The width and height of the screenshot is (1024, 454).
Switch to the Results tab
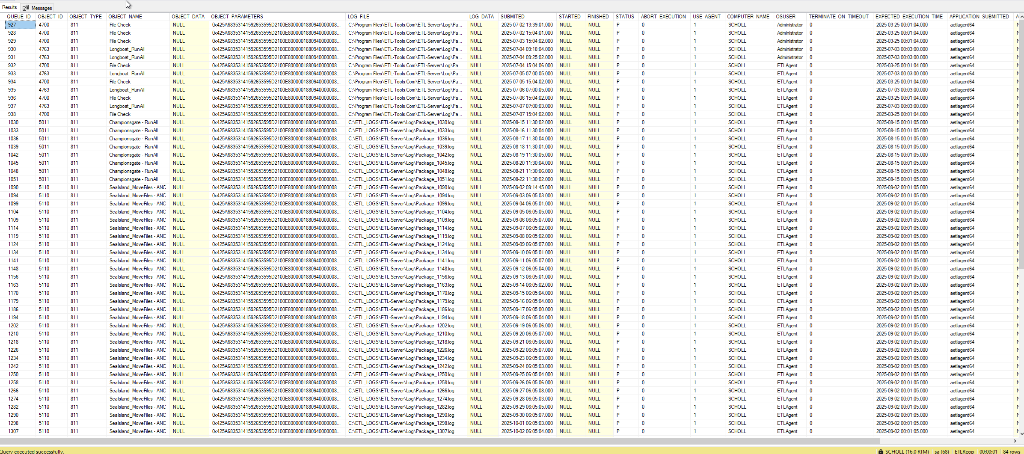click(10, 7)
